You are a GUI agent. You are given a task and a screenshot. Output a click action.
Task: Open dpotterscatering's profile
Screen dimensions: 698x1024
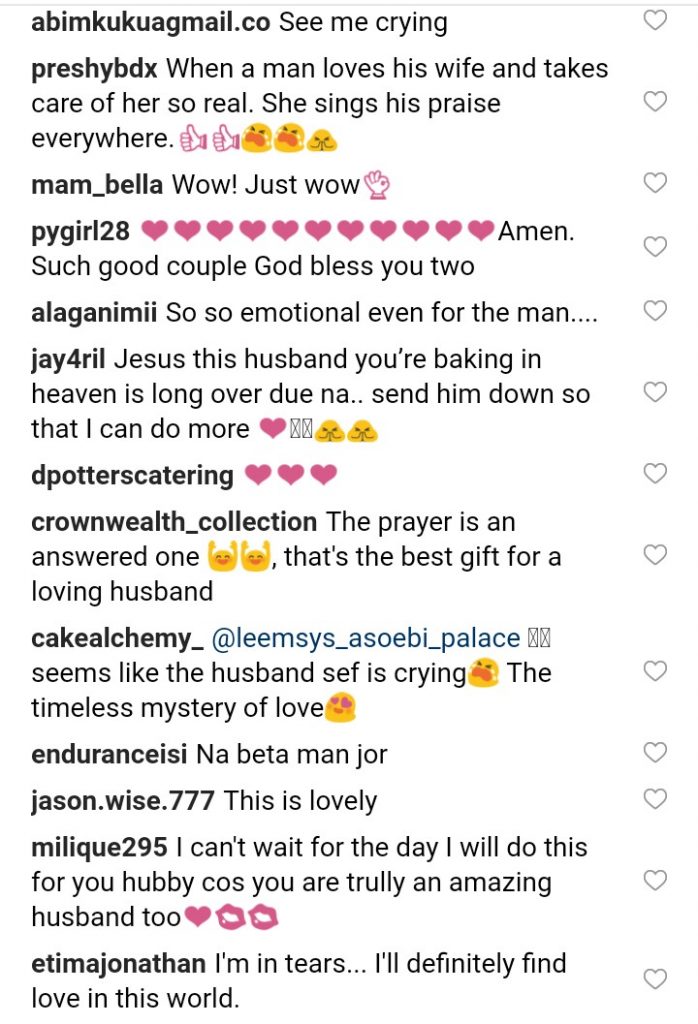(132, 475)
